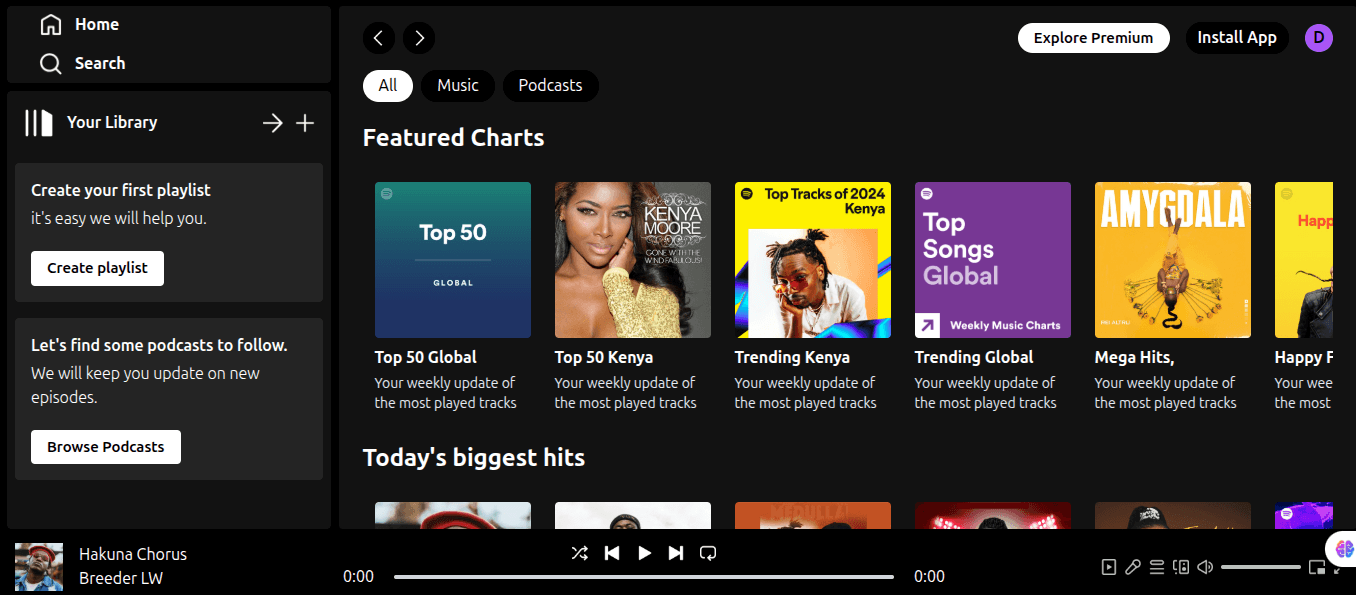The width and height of the screenshot is (1356, 595).
Task: Open the Top 50 Kenya cover
Action: tap(633, 260)
